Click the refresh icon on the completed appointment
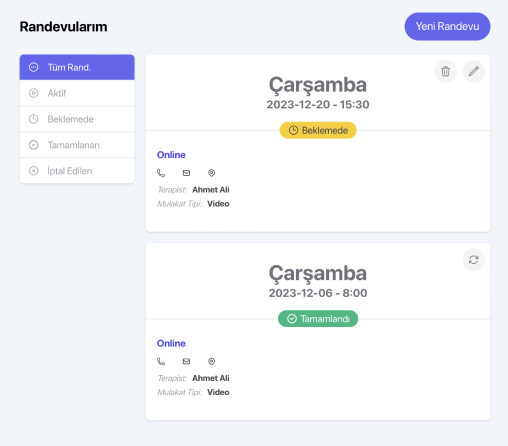Image resolution: width=508 pixels, height=446 pixels. click(x=473, y=260)
